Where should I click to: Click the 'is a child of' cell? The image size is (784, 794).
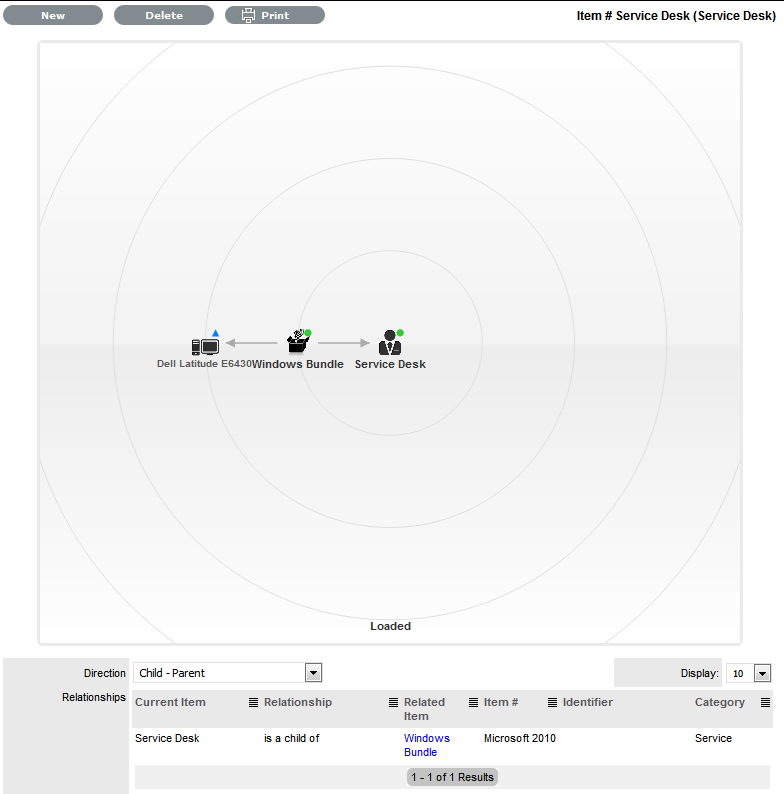(292, 738)
